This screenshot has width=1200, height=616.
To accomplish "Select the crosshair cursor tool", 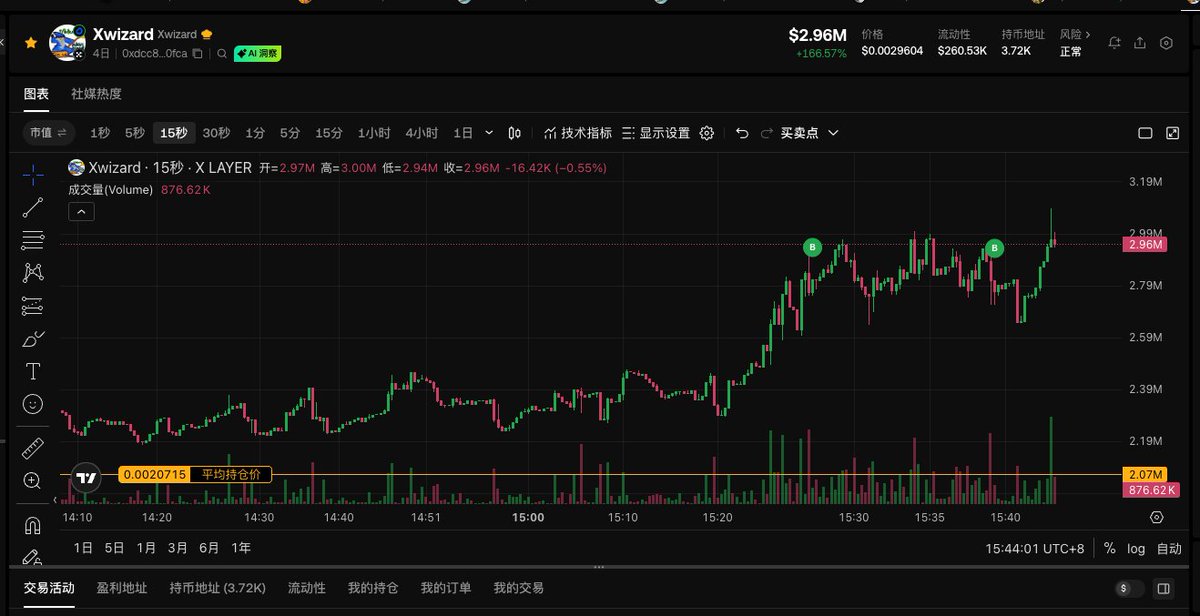I will click(33, 175).
